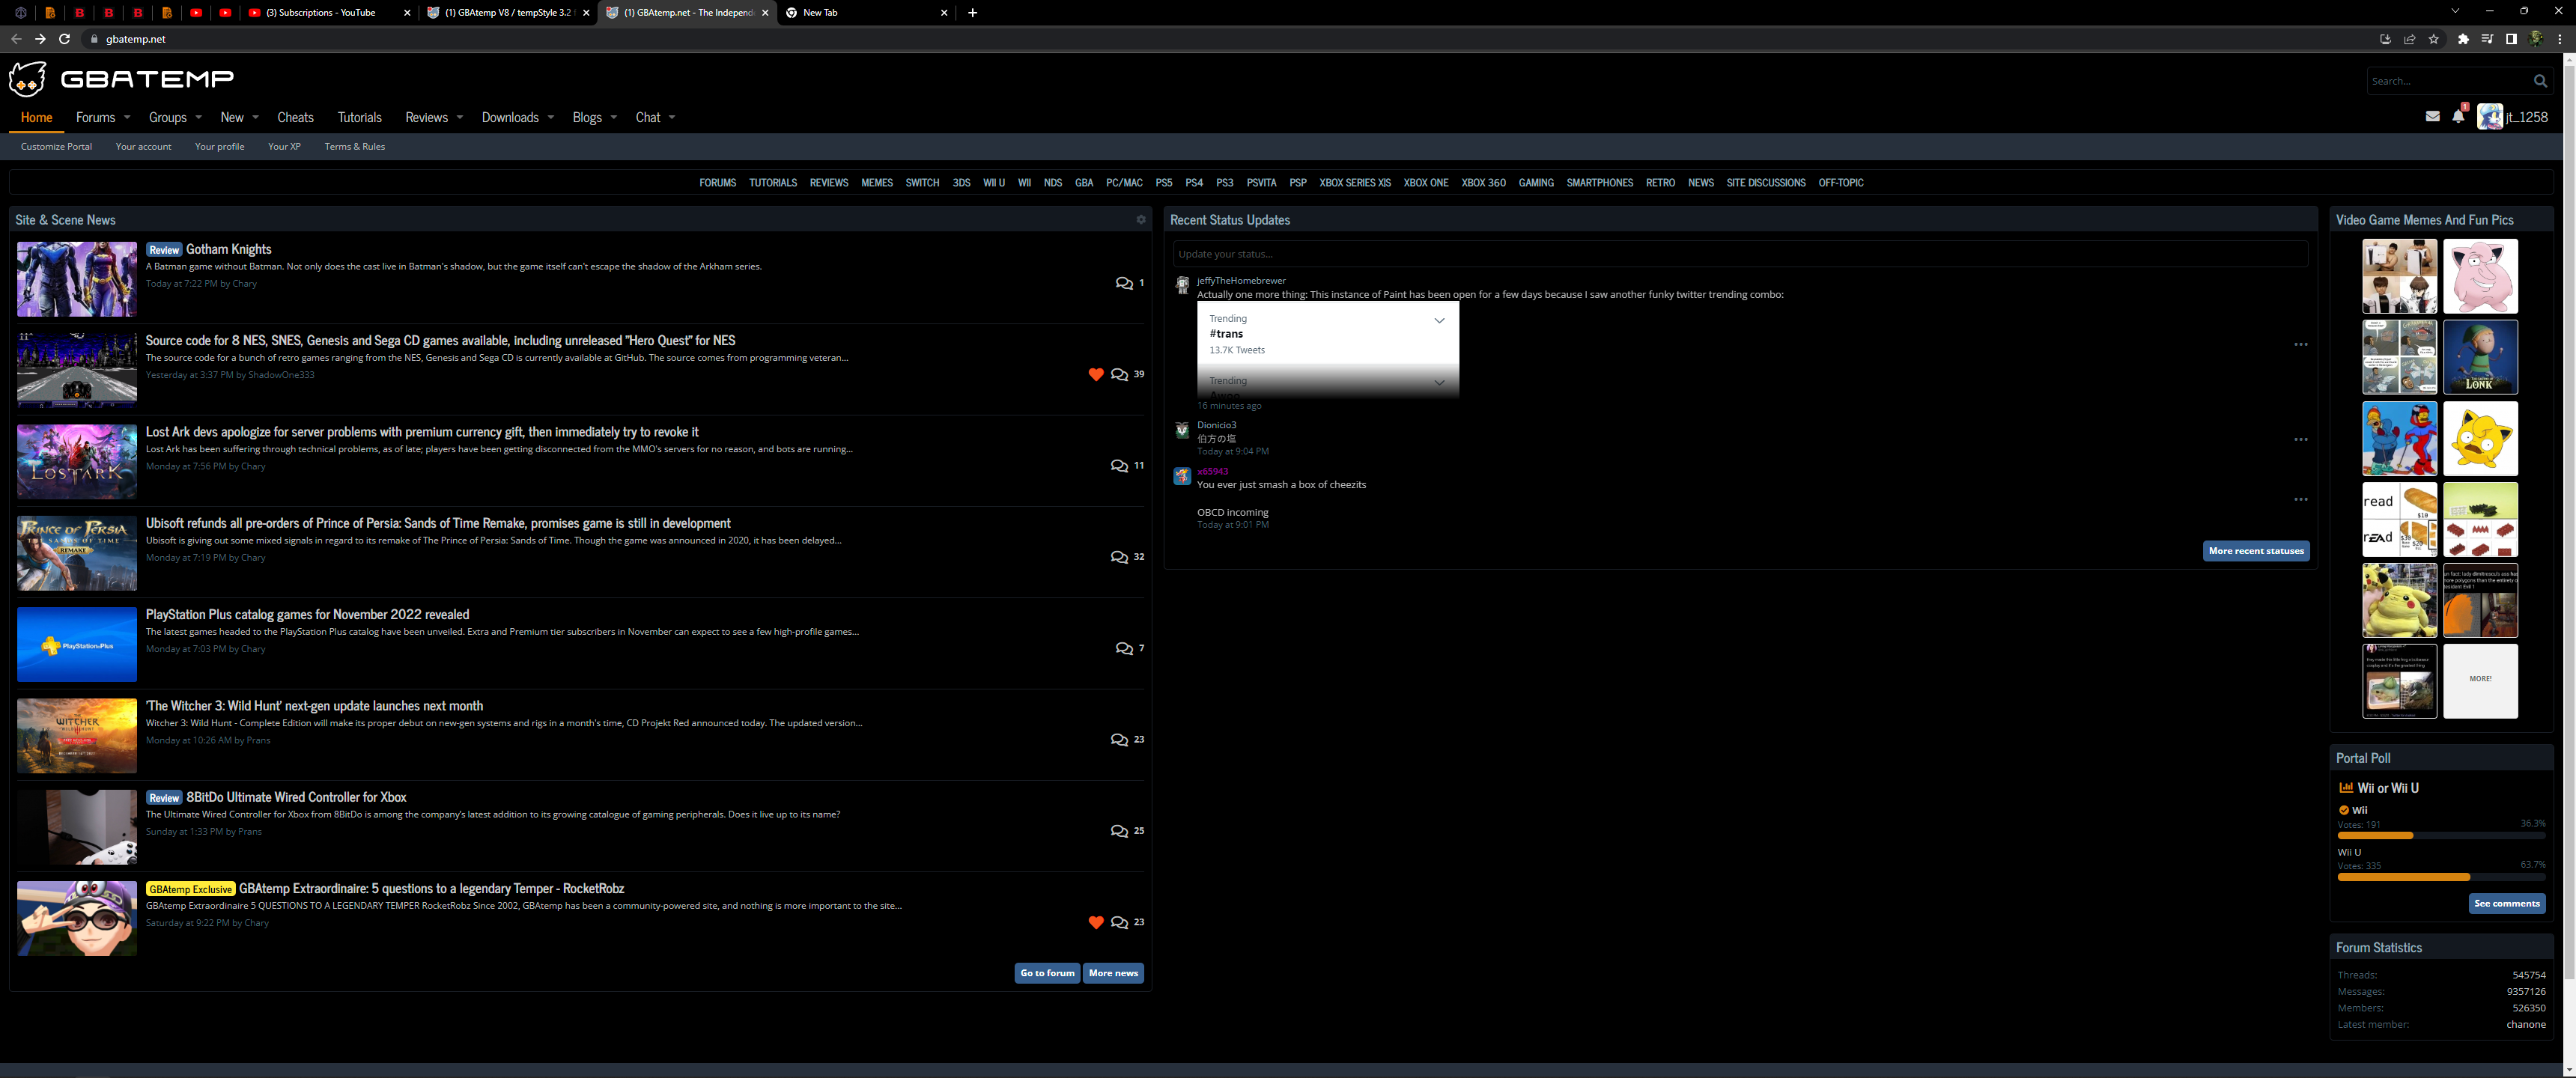Click comments icon on Gotham Knights article

tap(1124, 283)
